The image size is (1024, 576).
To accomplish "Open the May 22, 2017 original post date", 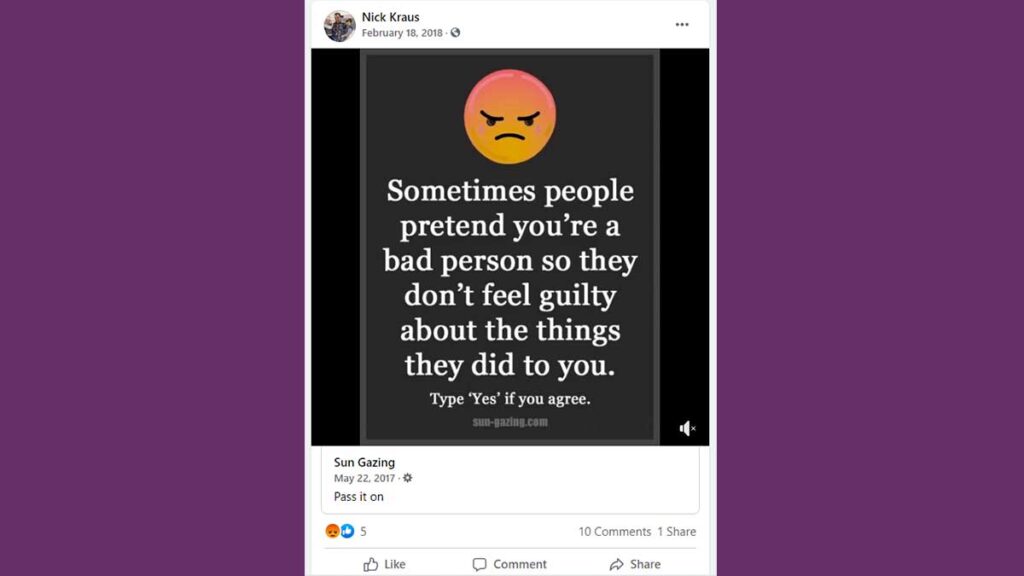I will pyautogui.click(x=364, y=478).
